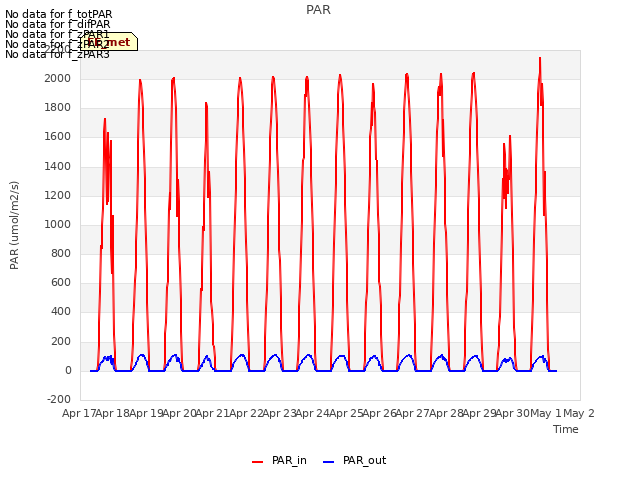The image size is (640, 480).
Task: Click the Apr 18 x-axis label
Action: pos(113,413)
